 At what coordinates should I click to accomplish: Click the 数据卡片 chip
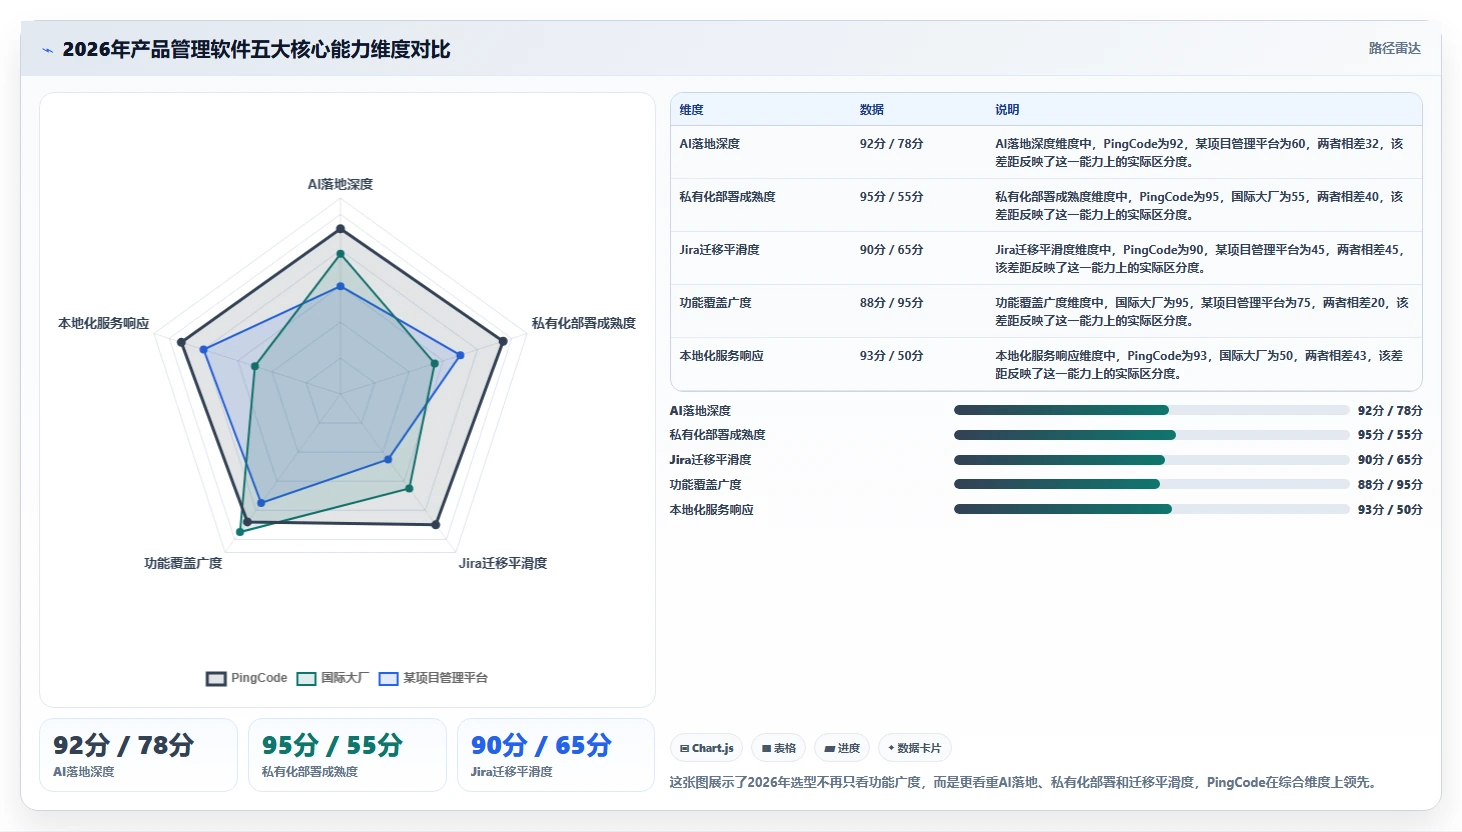click(x=915, y=748)
